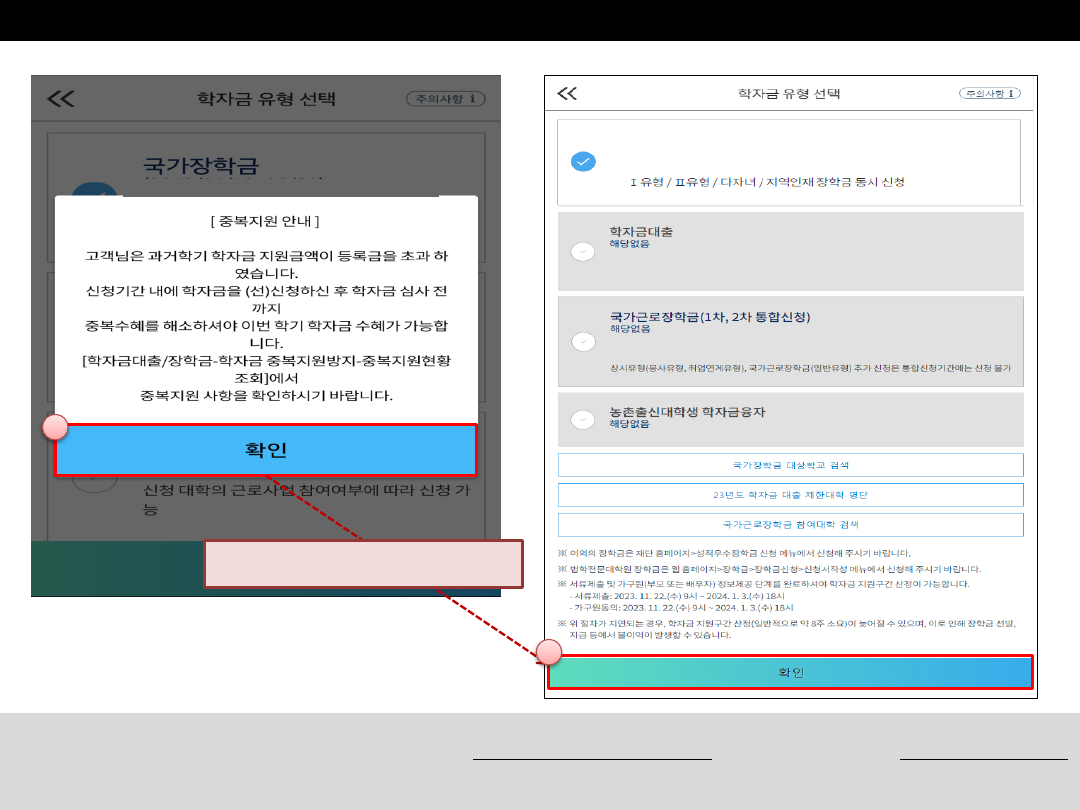
Task: Click the 농촌출신대학생 학자금융자 title
Action: [687, 411]
